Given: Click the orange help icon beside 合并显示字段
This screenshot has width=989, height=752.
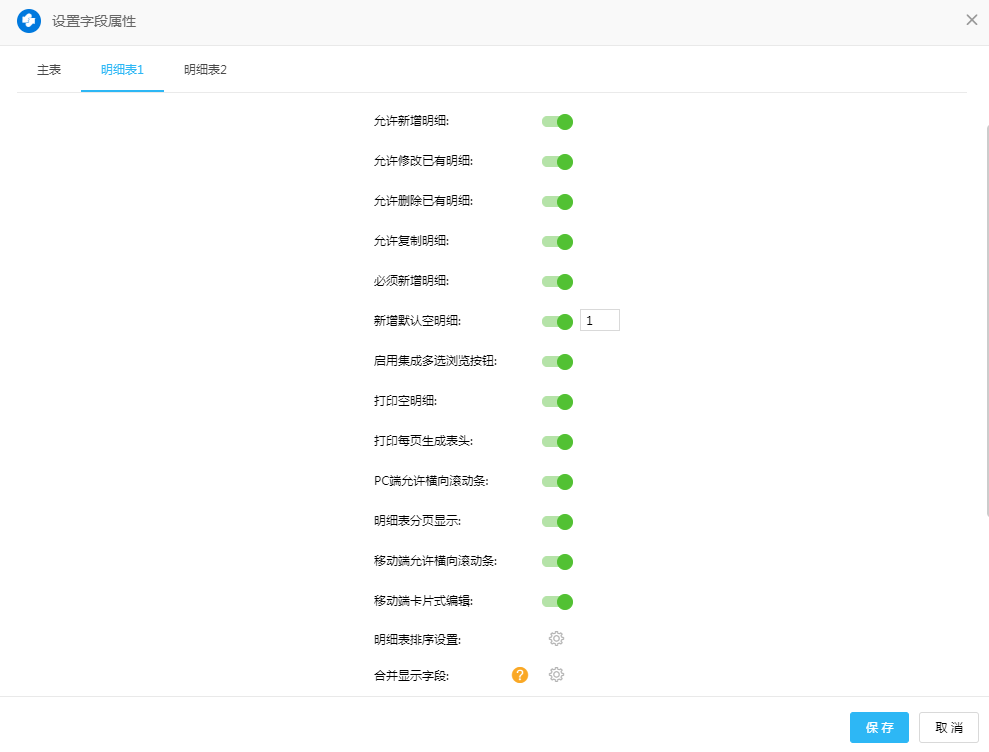Looking at the screenshot, I should pos(520,675).
